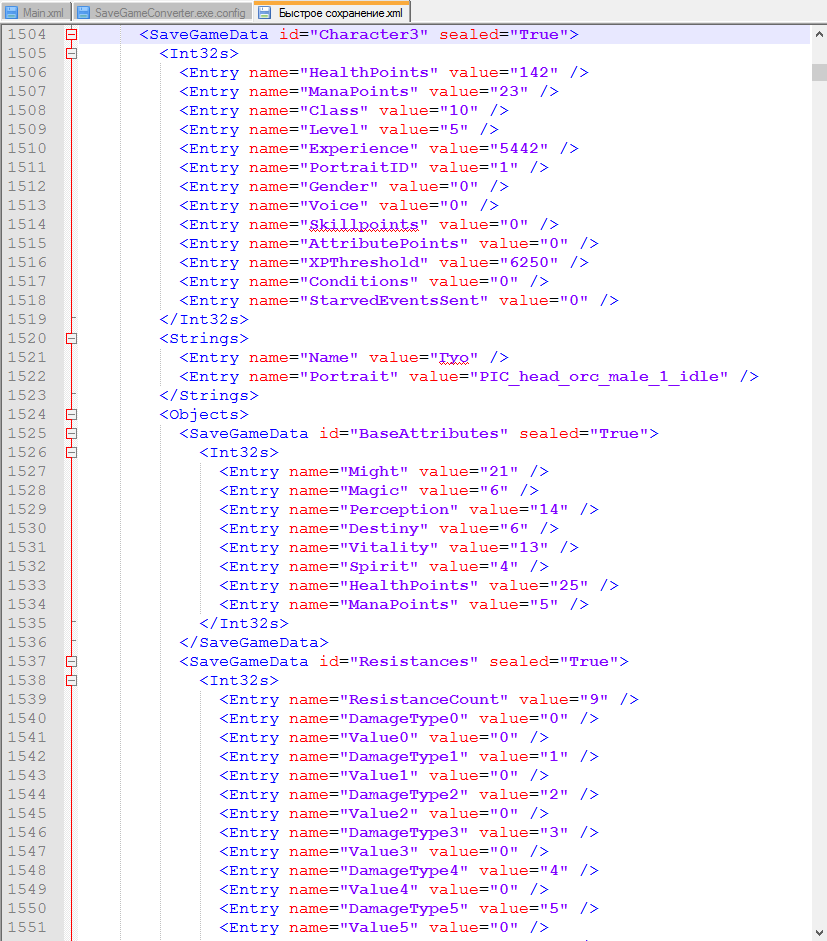Fold the BaseAttributes block at line 1525
Viewport: 827px width, 941px height.
pos(71,433)
